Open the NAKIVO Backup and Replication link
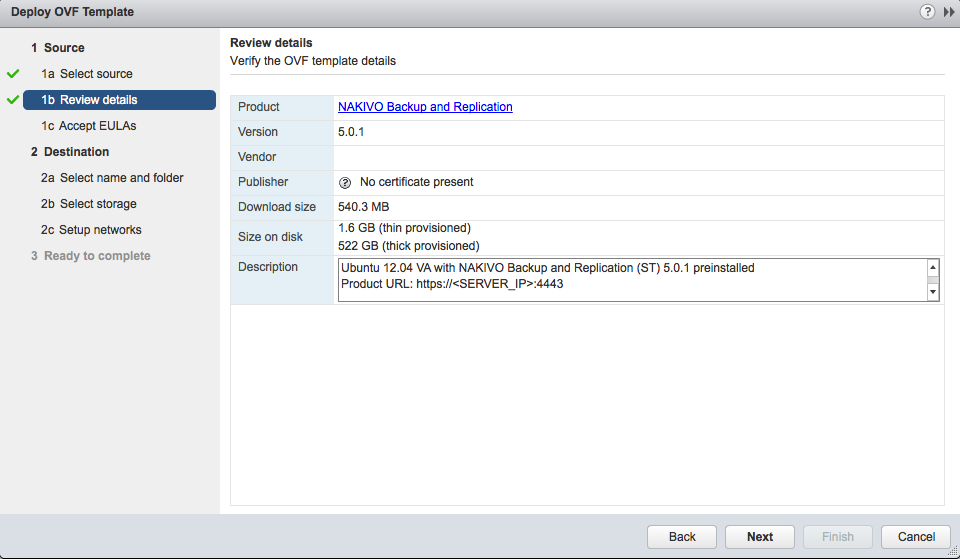This screenshot has width=960, height=559. pyautogui.click(x=425, y=107)
